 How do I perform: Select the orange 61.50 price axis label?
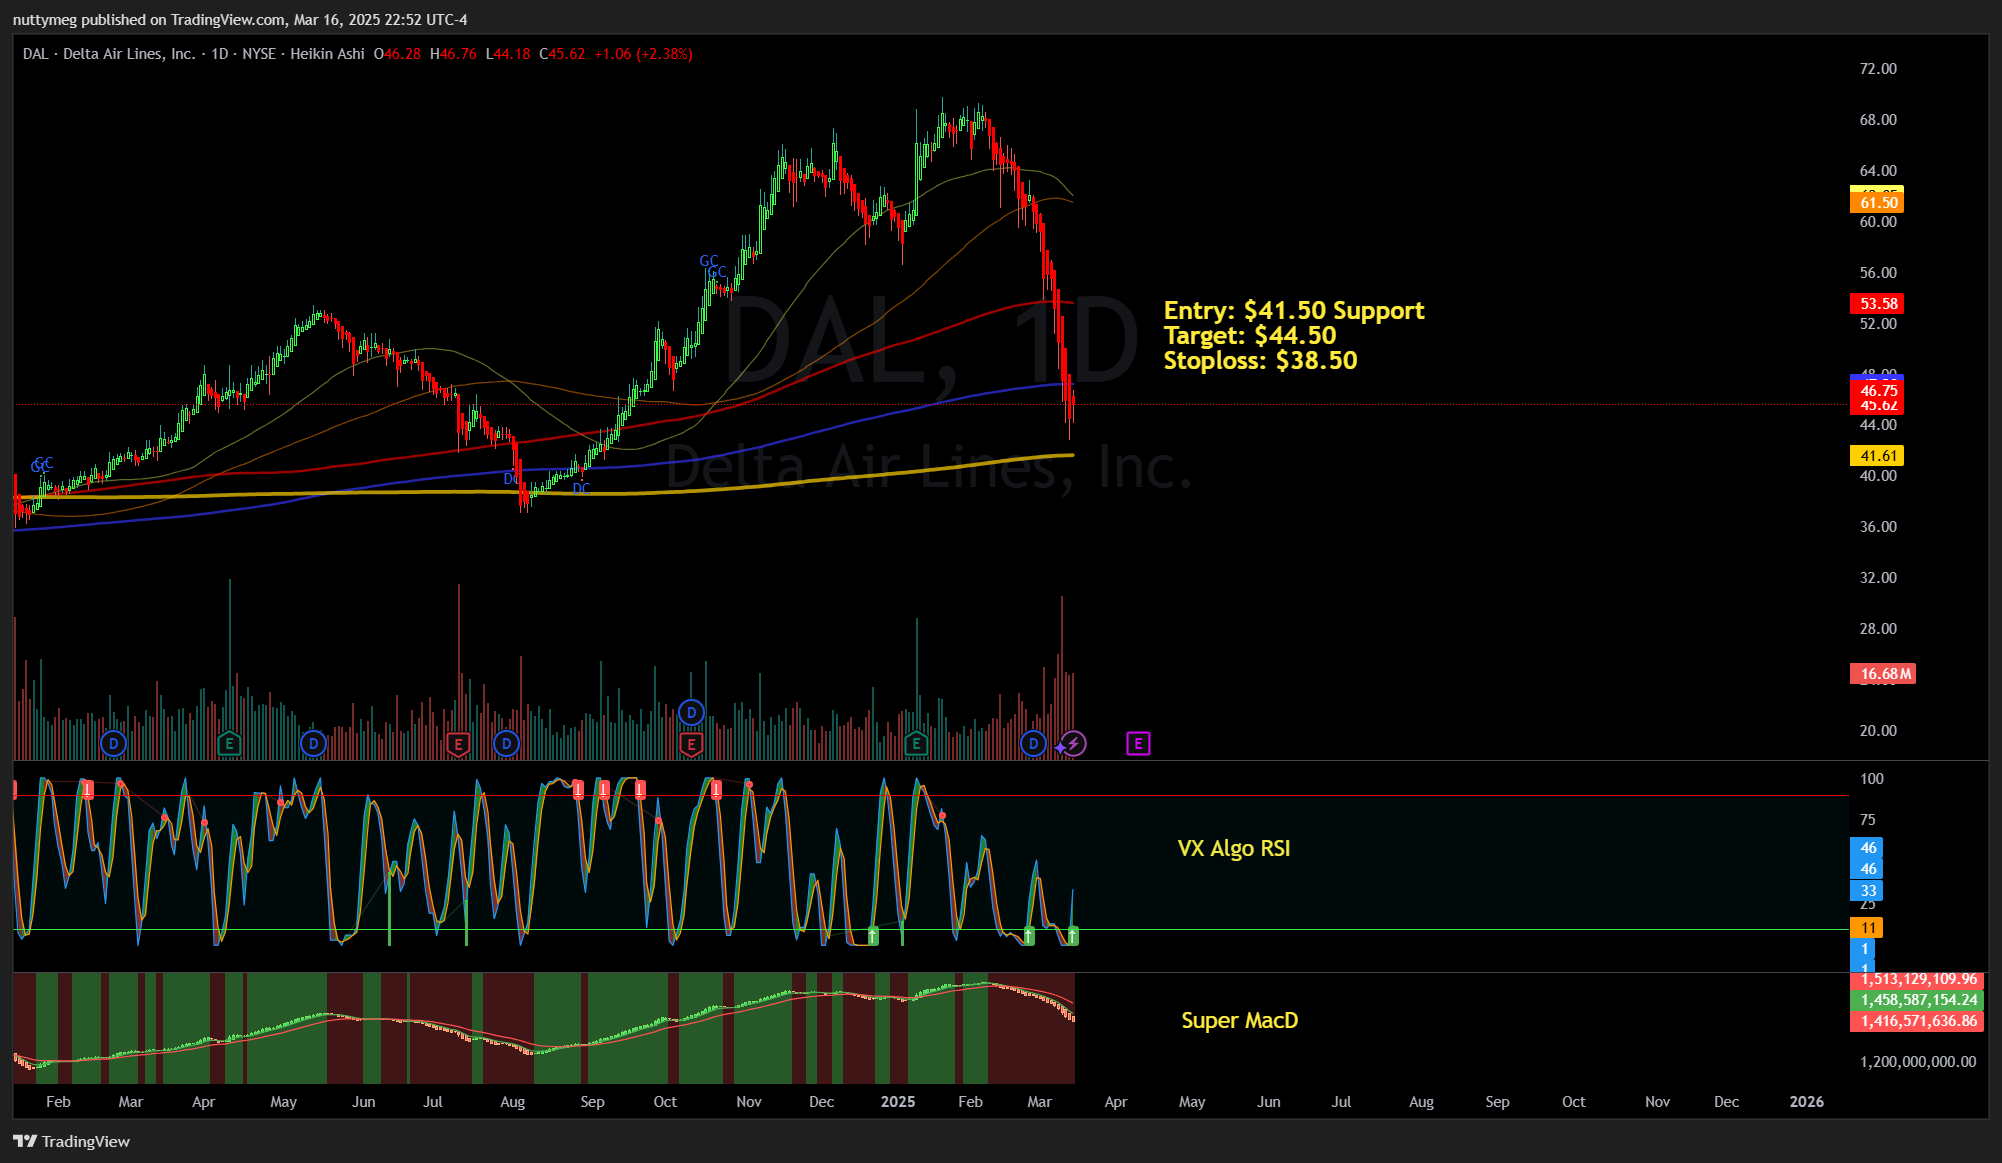click(1877, 203)
